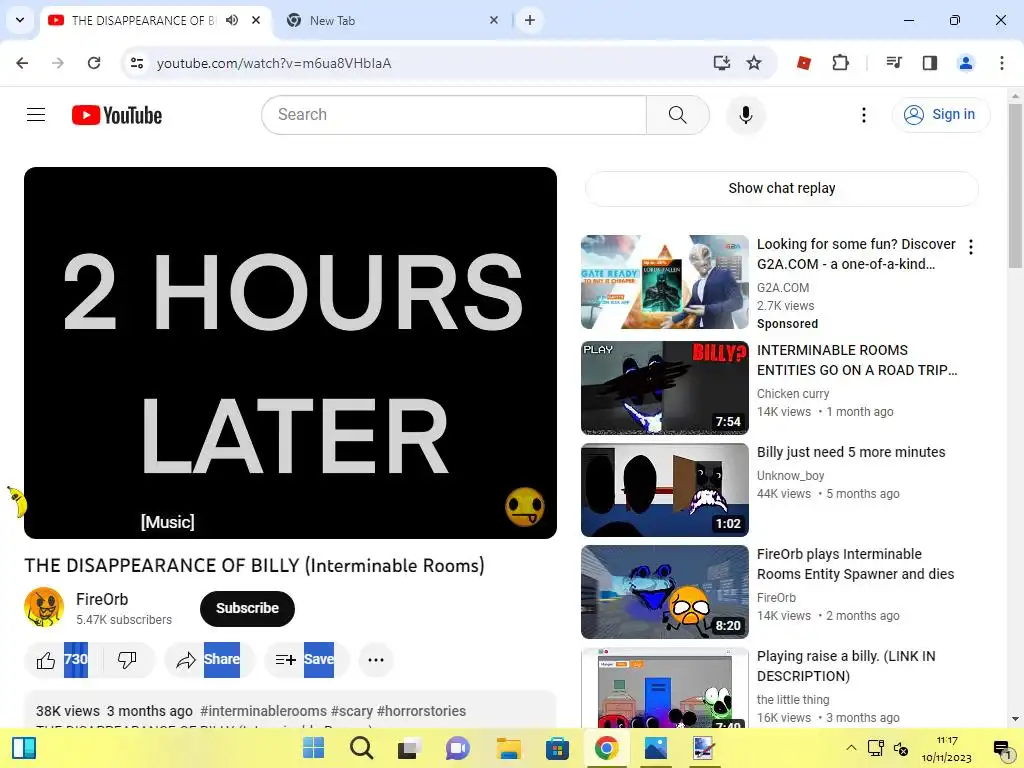This screenshot has height=768, width=1024.
Task: Bookmark this page with star icon
Action: [754, 63]
